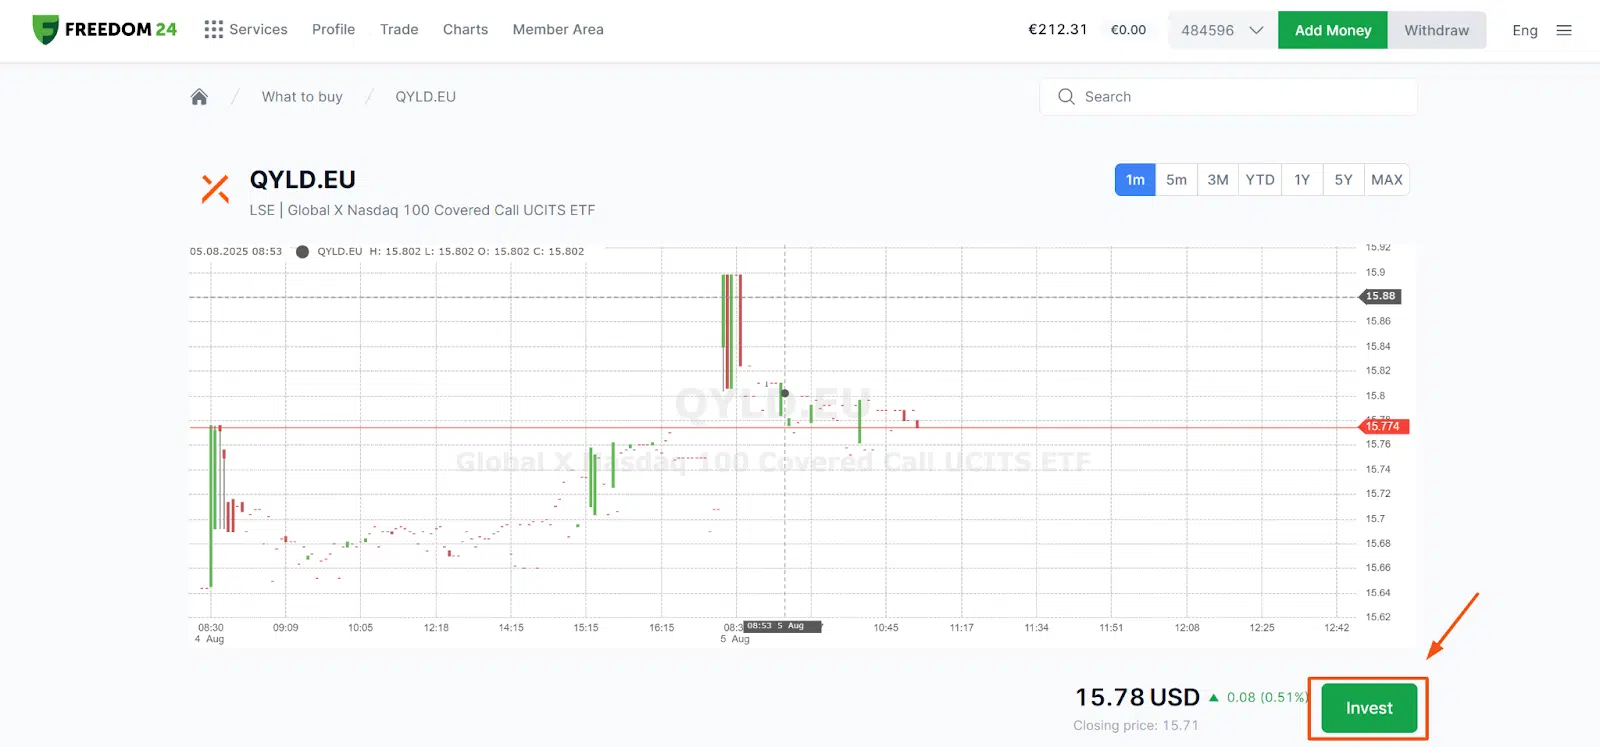The height and width of the screenshot is (747, 1600).
Task: Click the Withdraw button
Action: click(x=1437, y=30)
